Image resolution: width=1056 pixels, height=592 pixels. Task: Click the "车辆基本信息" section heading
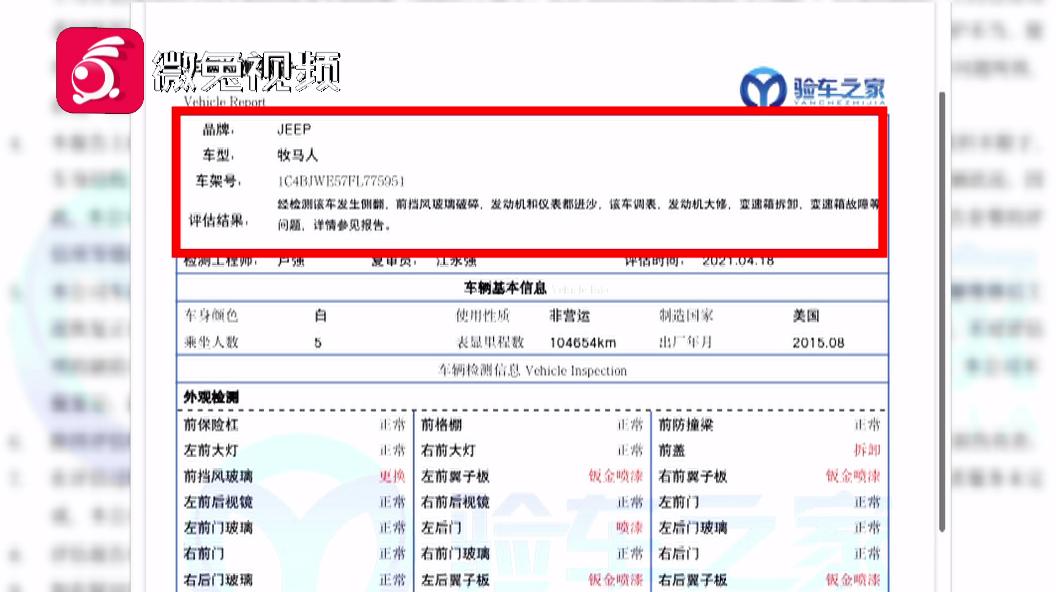(505, 288)
